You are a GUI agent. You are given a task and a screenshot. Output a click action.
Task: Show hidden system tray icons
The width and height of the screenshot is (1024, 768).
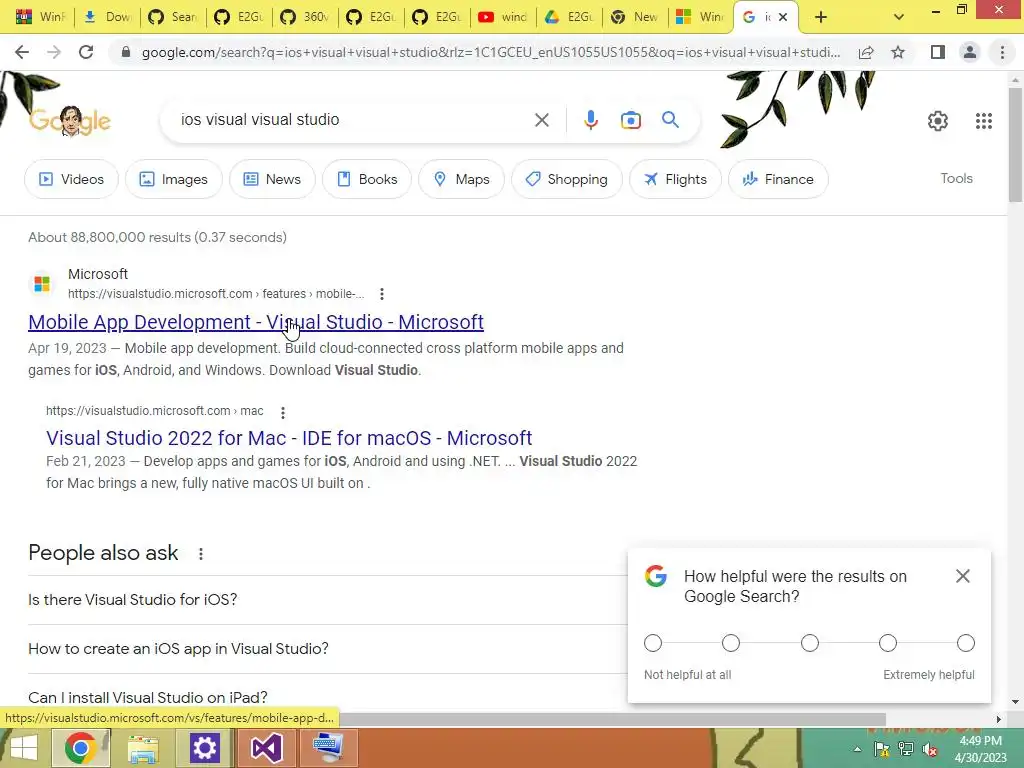(857, 750)
